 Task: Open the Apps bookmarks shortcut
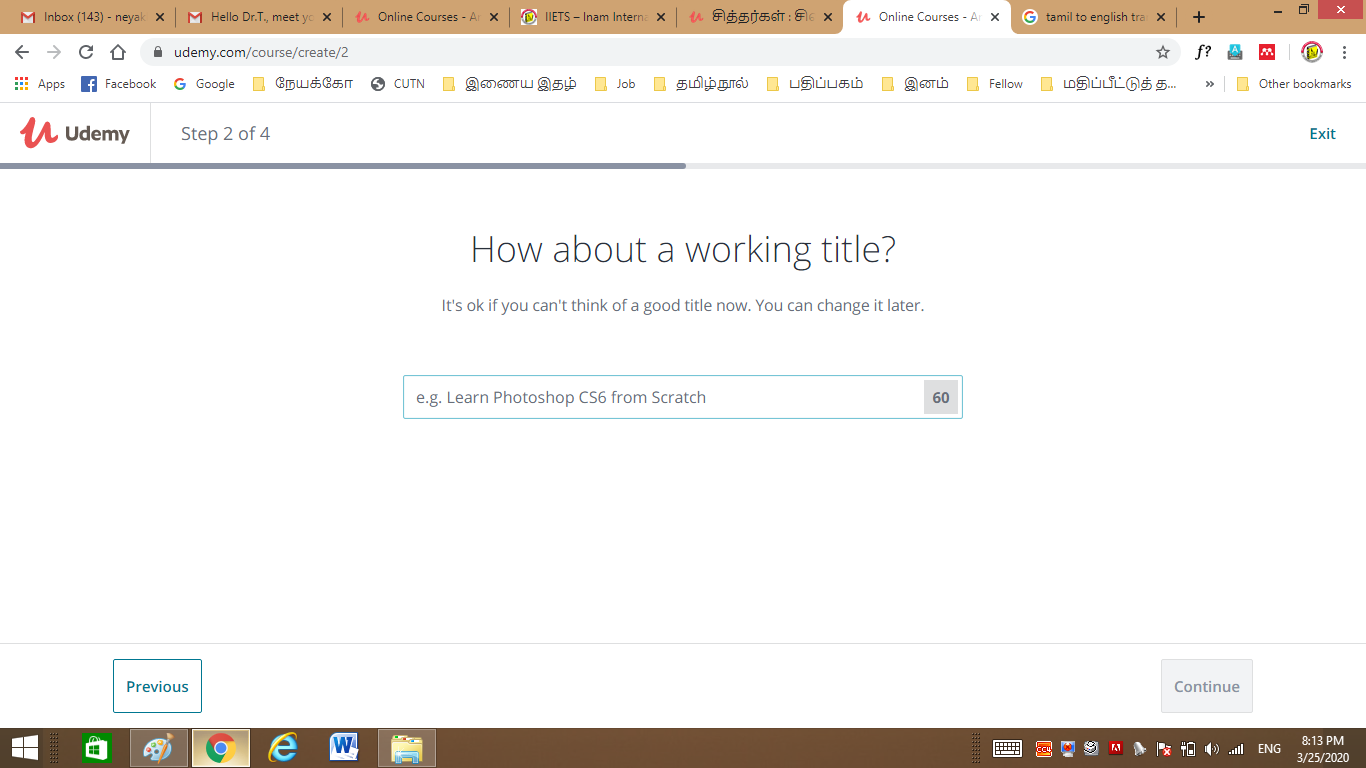(x=40, y=84)
